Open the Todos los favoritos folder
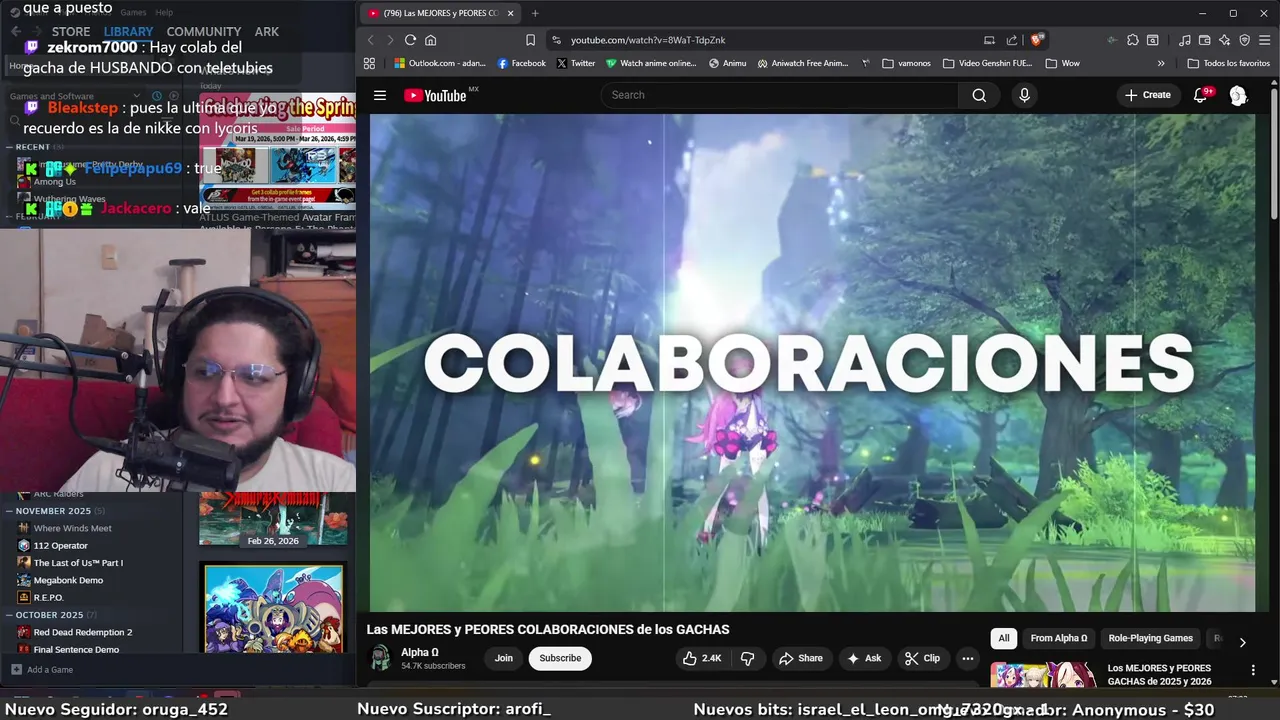 (1228, 63)
